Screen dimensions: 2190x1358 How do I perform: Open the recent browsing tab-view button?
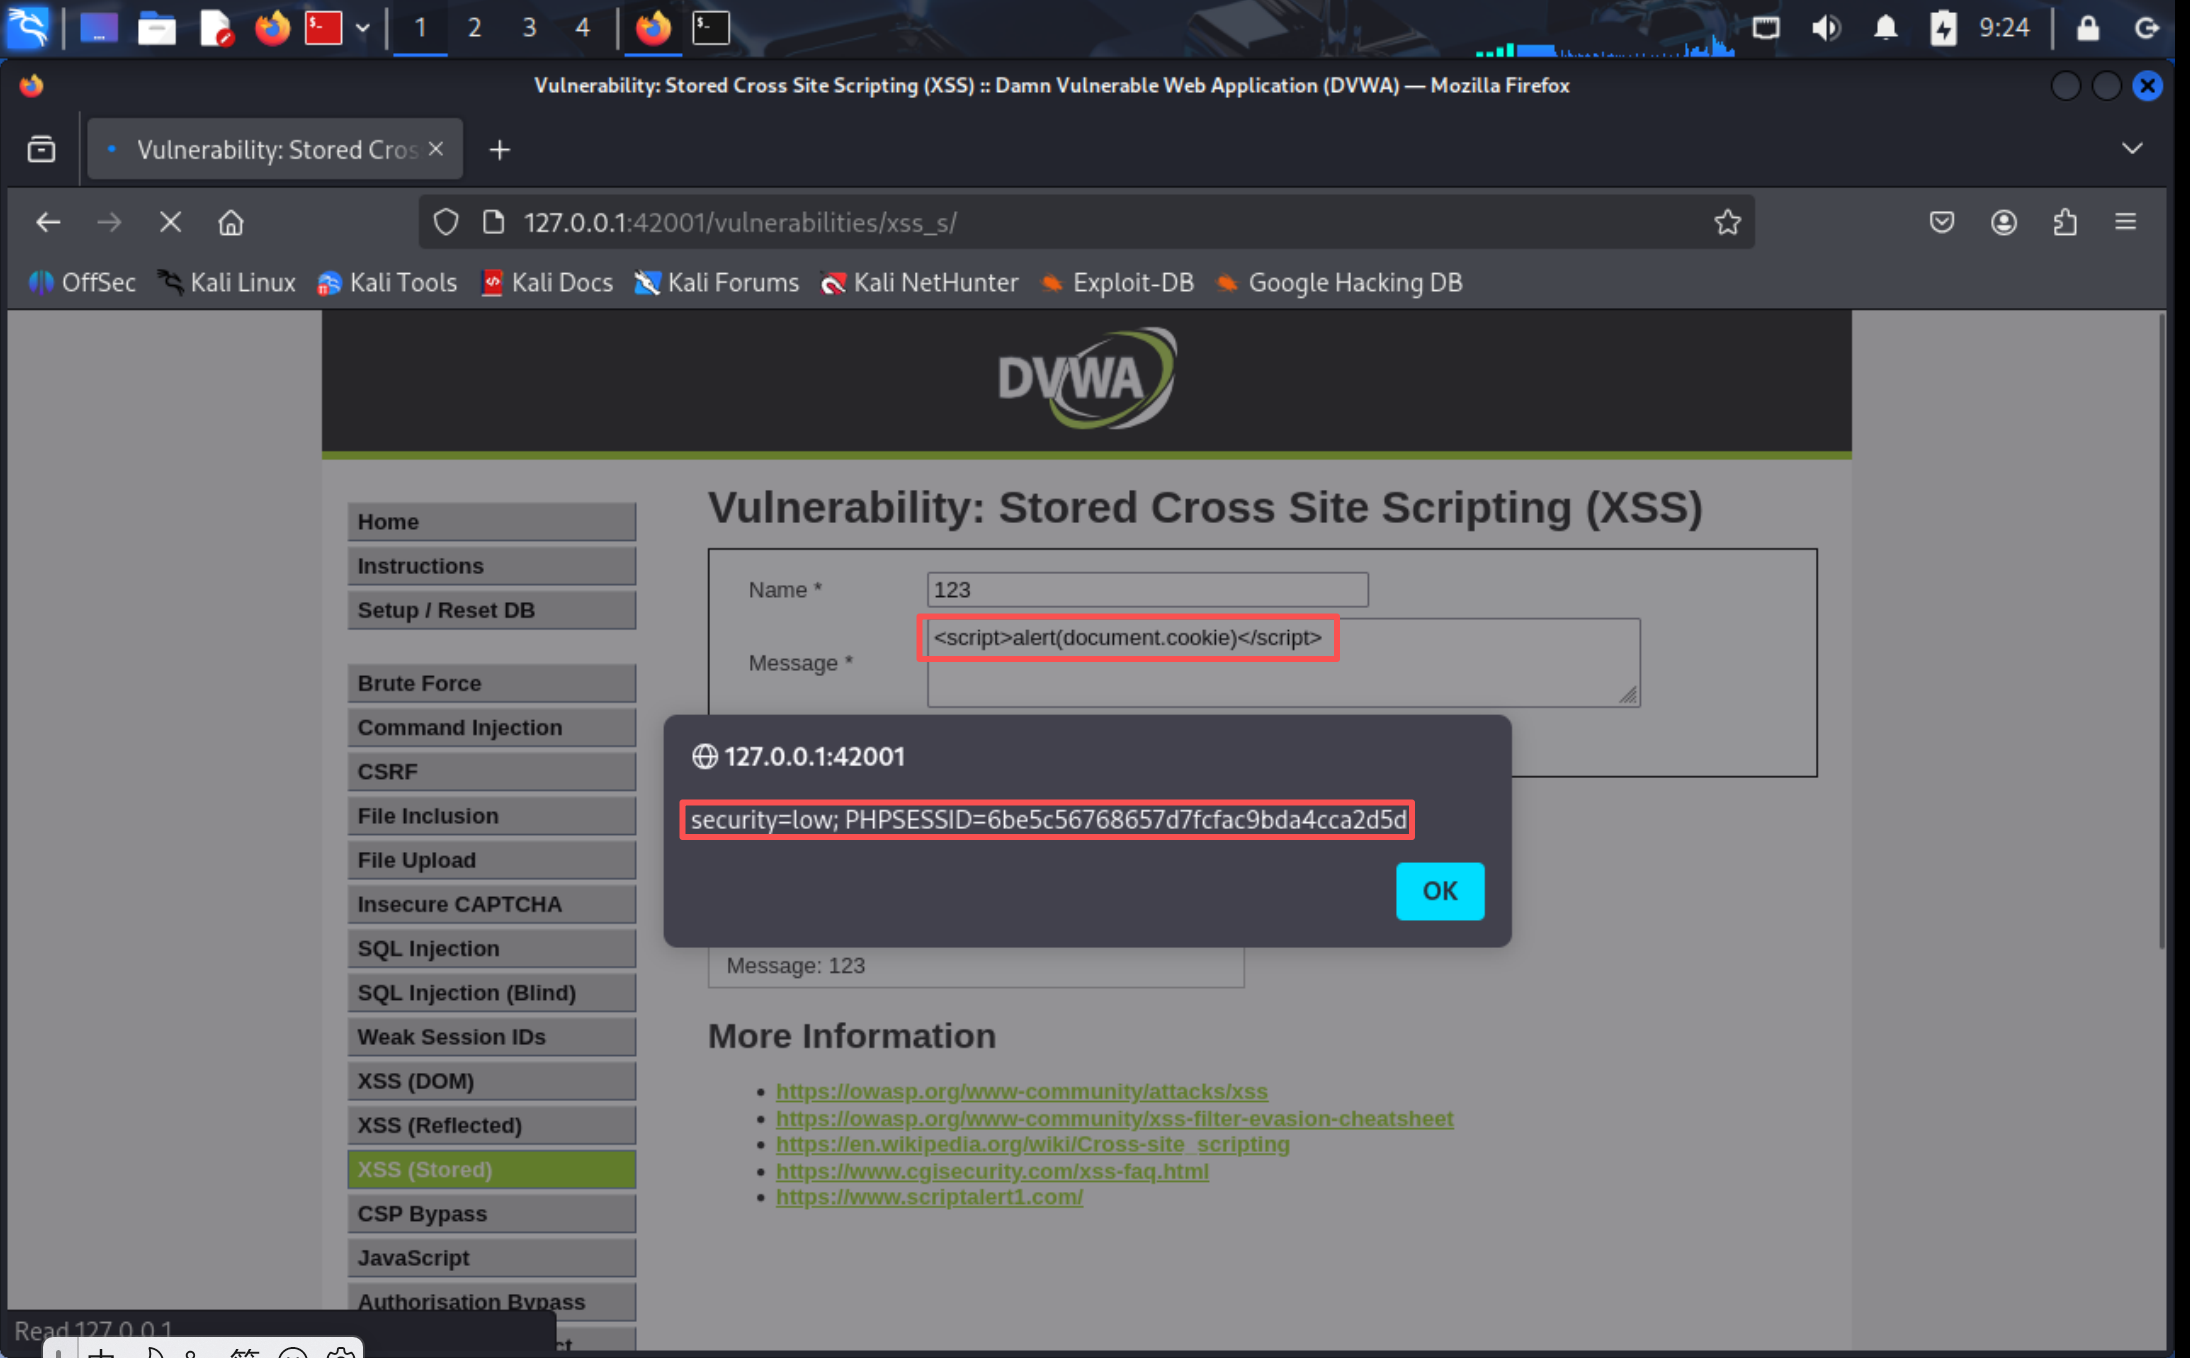tap(41, 149)
